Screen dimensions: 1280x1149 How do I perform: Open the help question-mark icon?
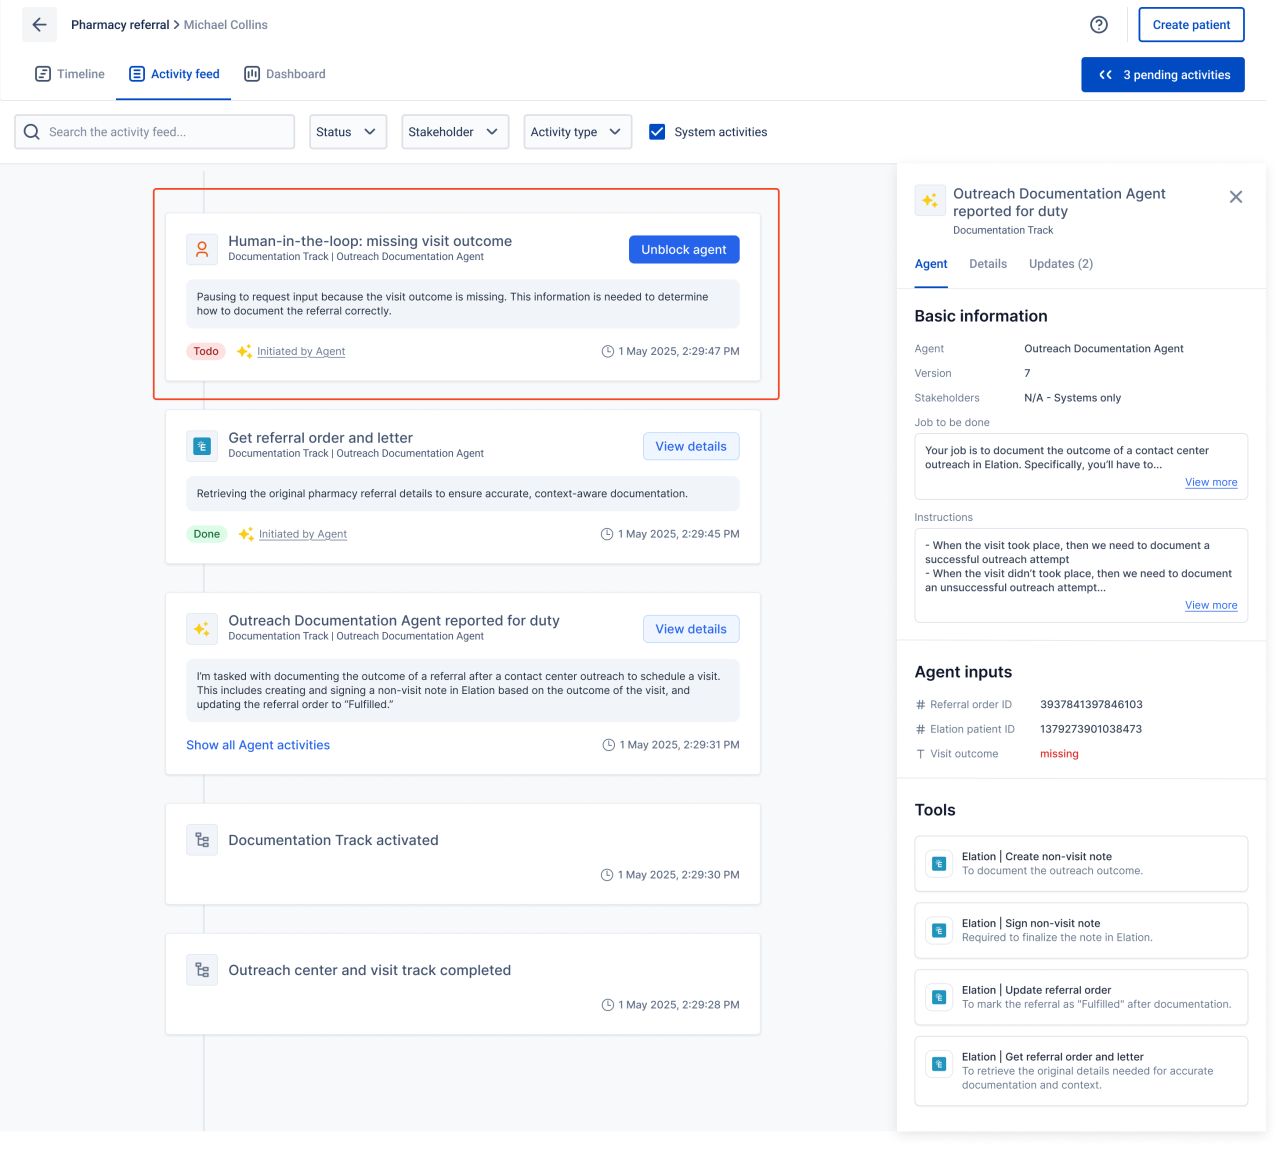point(1099,25)
